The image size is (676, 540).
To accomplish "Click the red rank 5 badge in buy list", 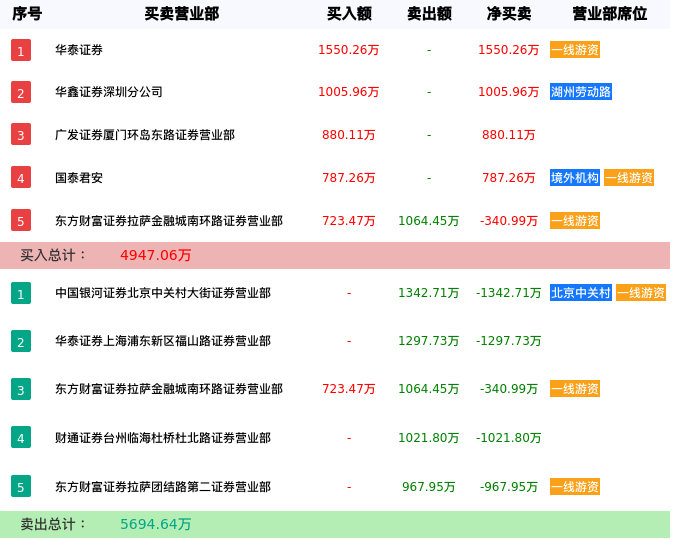I will (21, 220).
